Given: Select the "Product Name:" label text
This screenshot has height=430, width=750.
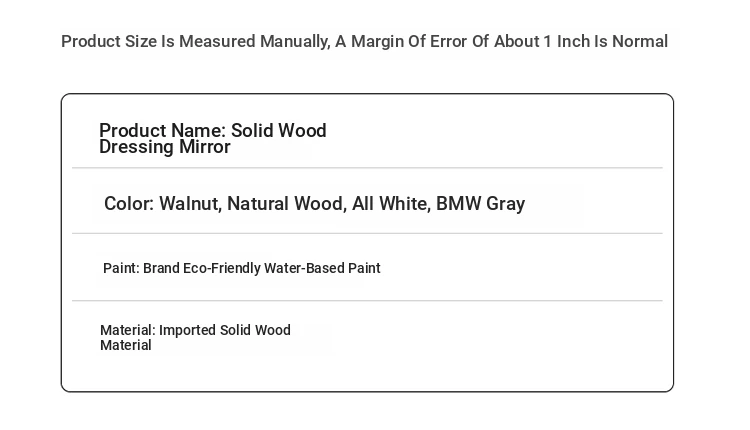Looking at the screenshot, I should [x=162, y=130].
